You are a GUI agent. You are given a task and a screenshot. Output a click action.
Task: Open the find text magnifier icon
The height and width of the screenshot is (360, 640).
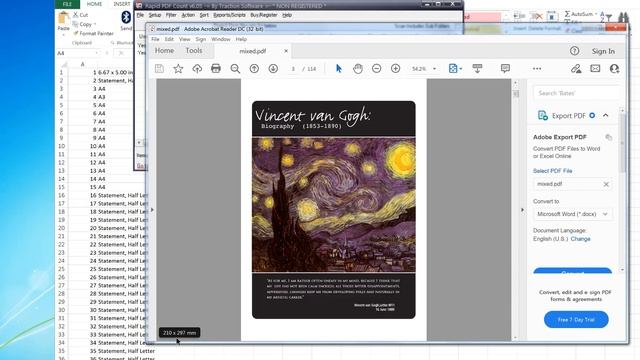tap(235, 69)
